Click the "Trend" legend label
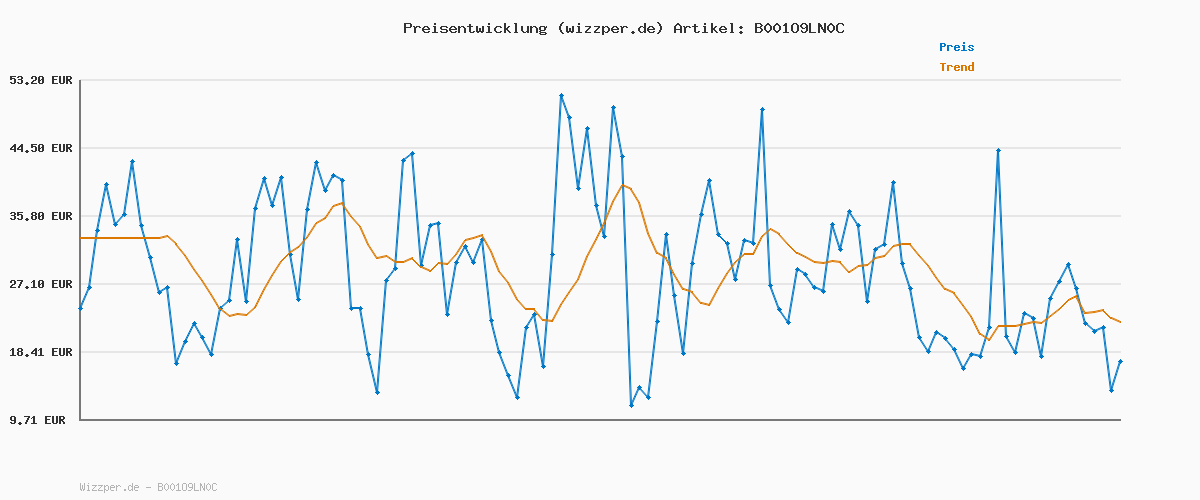1200x500 pixels. pos(956,68)
